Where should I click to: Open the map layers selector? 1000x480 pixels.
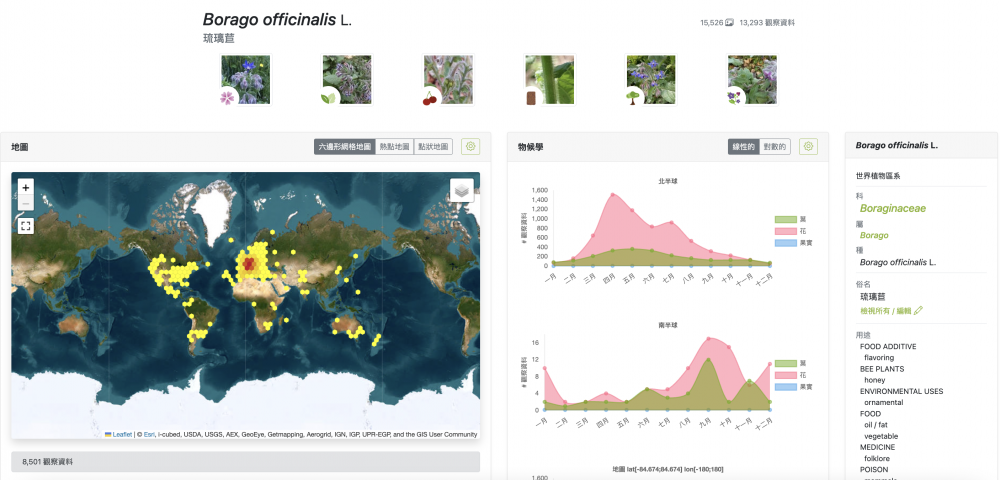click(461, 190)
